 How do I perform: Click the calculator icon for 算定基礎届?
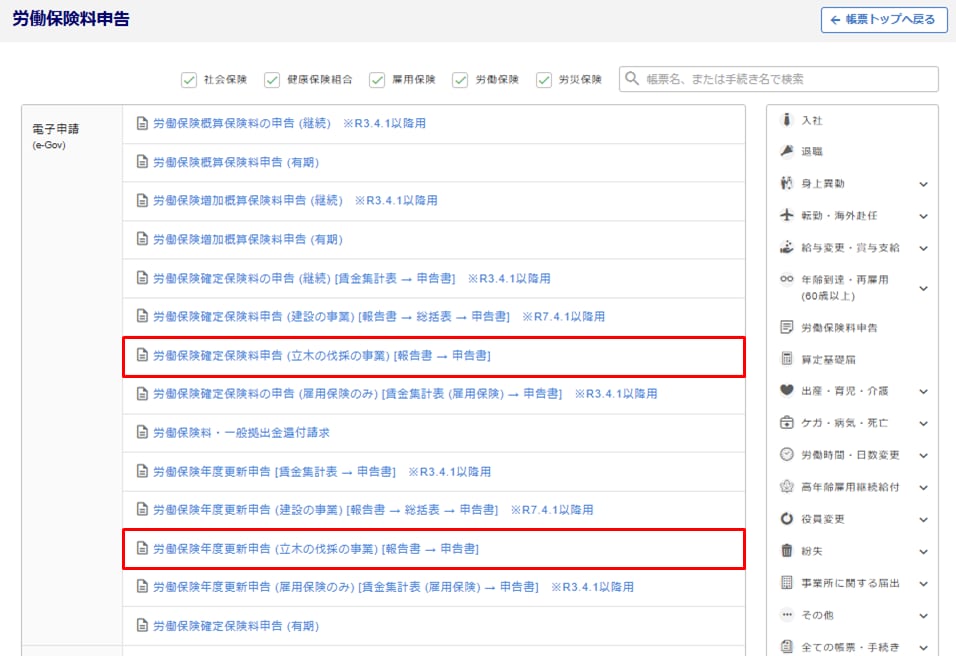[787, 359]
